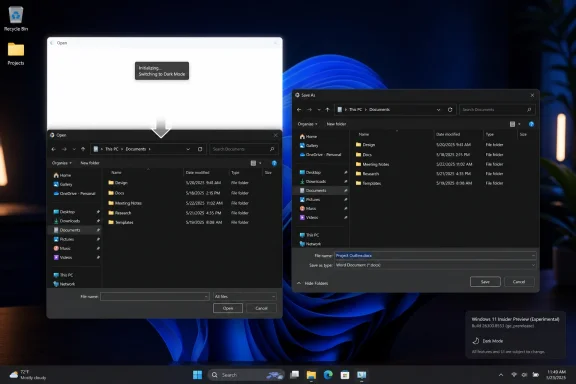Open network status tray icon
The width and height of the screenshot is (576, 384).
click(514, 375)
